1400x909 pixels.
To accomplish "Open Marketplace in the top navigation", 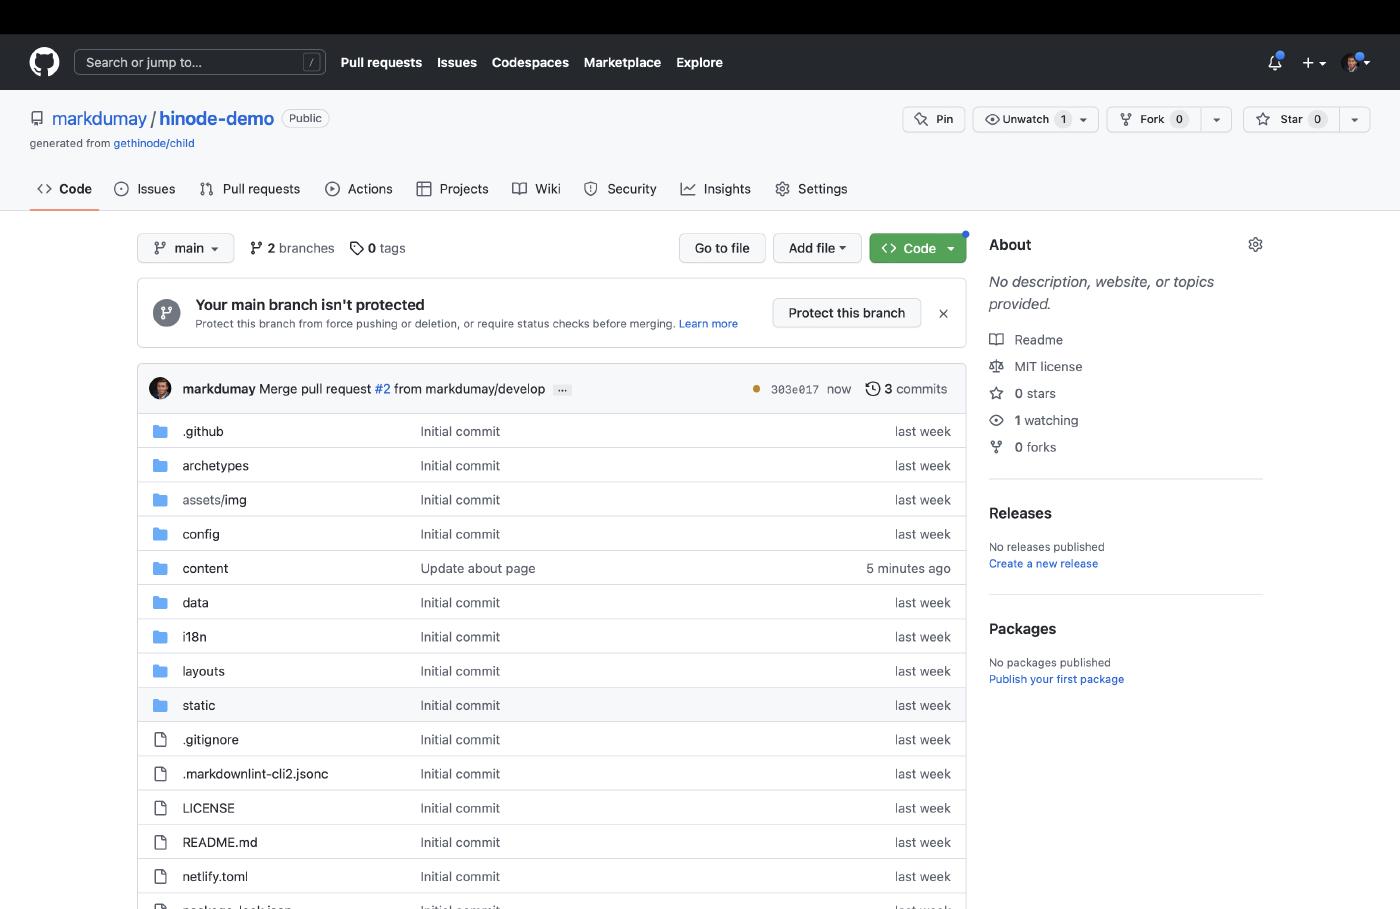I will click(x=622, y=62).
